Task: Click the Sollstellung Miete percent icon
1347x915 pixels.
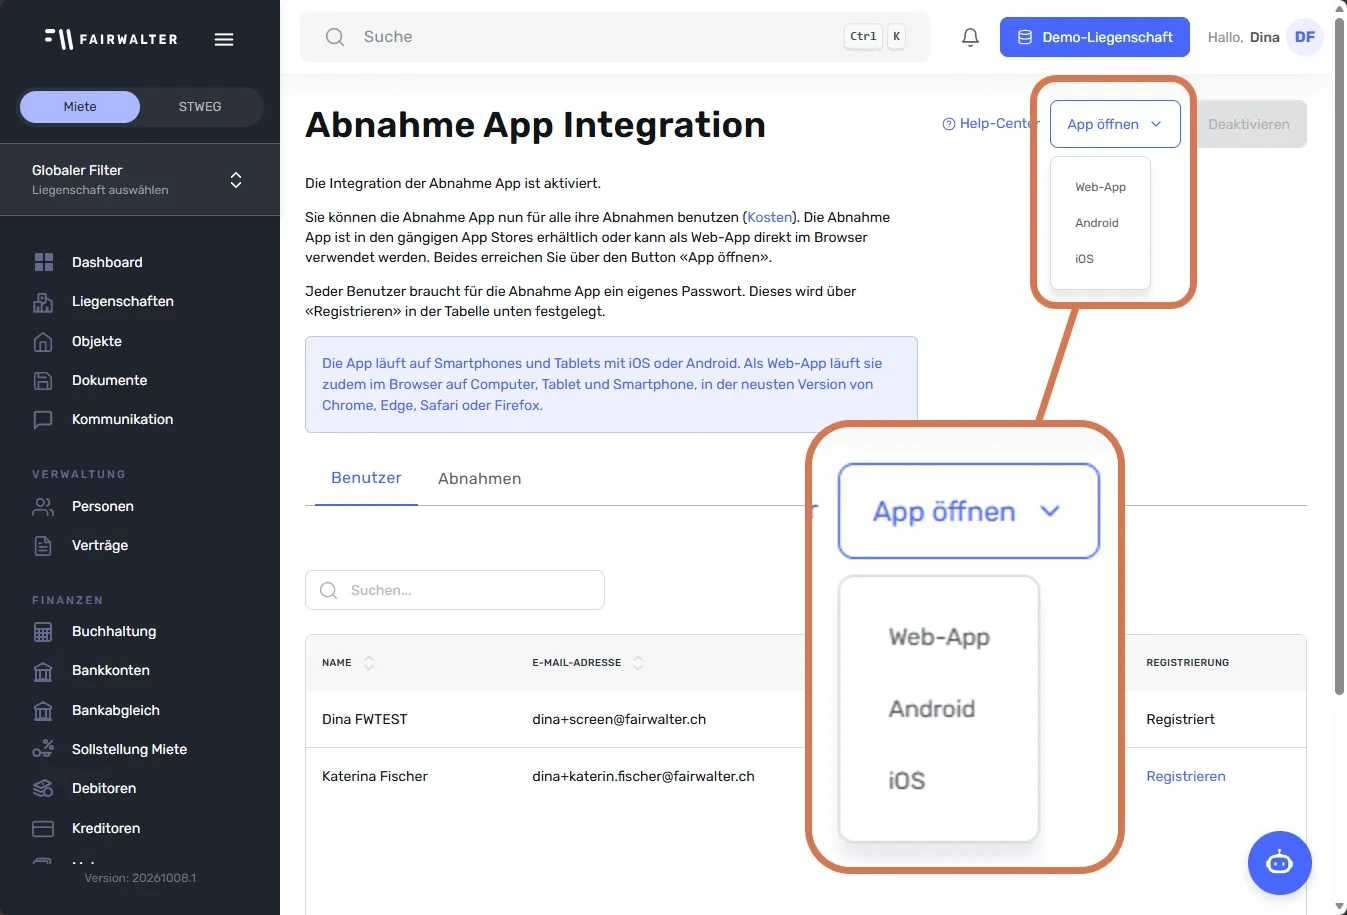Action: click(43, 750)
